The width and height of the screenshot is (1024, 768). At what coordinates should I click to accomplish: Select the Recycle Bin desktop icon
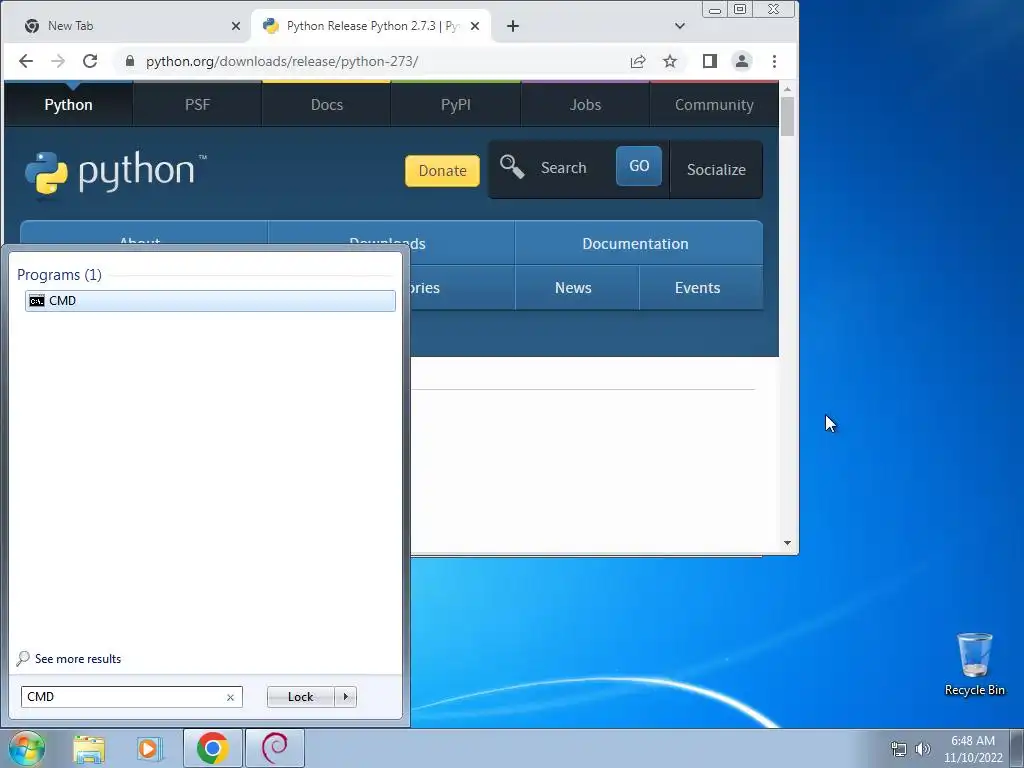pyautogui.click(x=974, y=664)
